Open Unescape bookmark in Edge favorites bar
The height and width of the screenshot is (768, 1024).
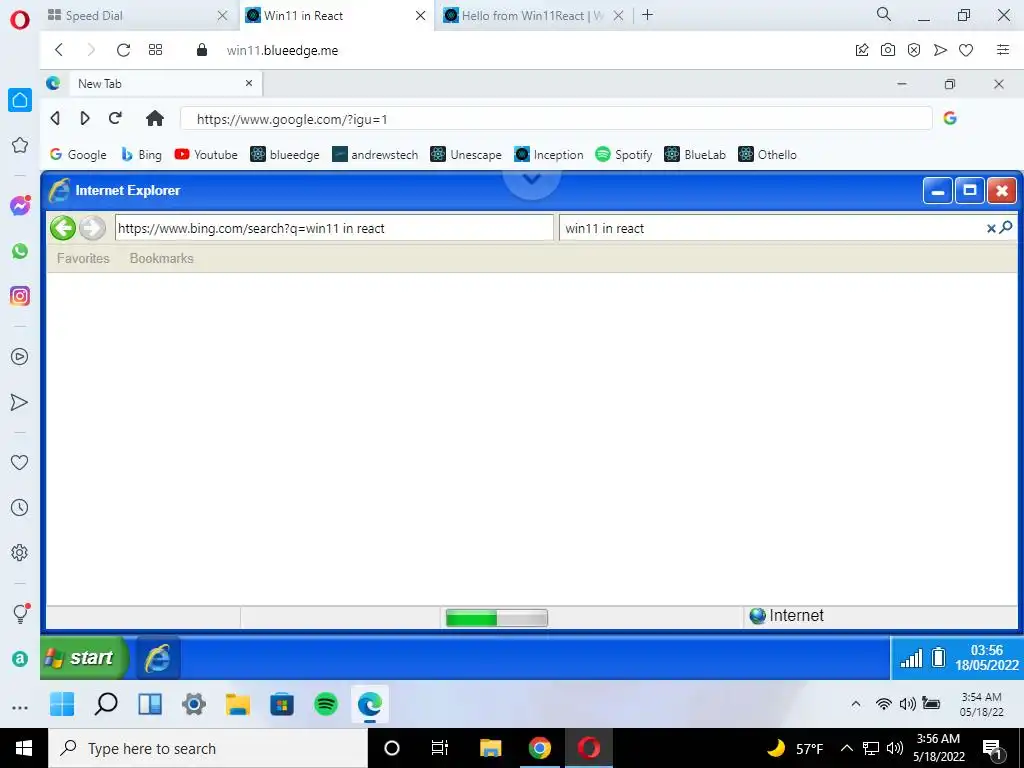pyautogui.click(x=466, y=155)
